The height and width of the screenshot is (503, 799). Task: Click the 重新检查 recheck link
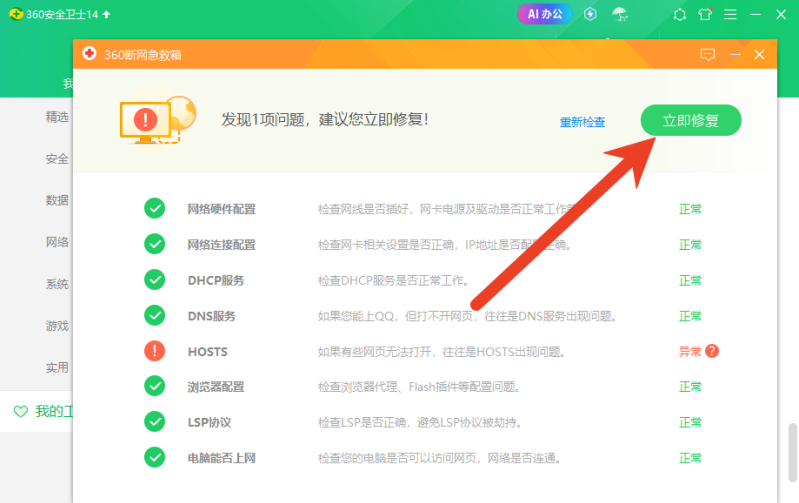(582, 122)
